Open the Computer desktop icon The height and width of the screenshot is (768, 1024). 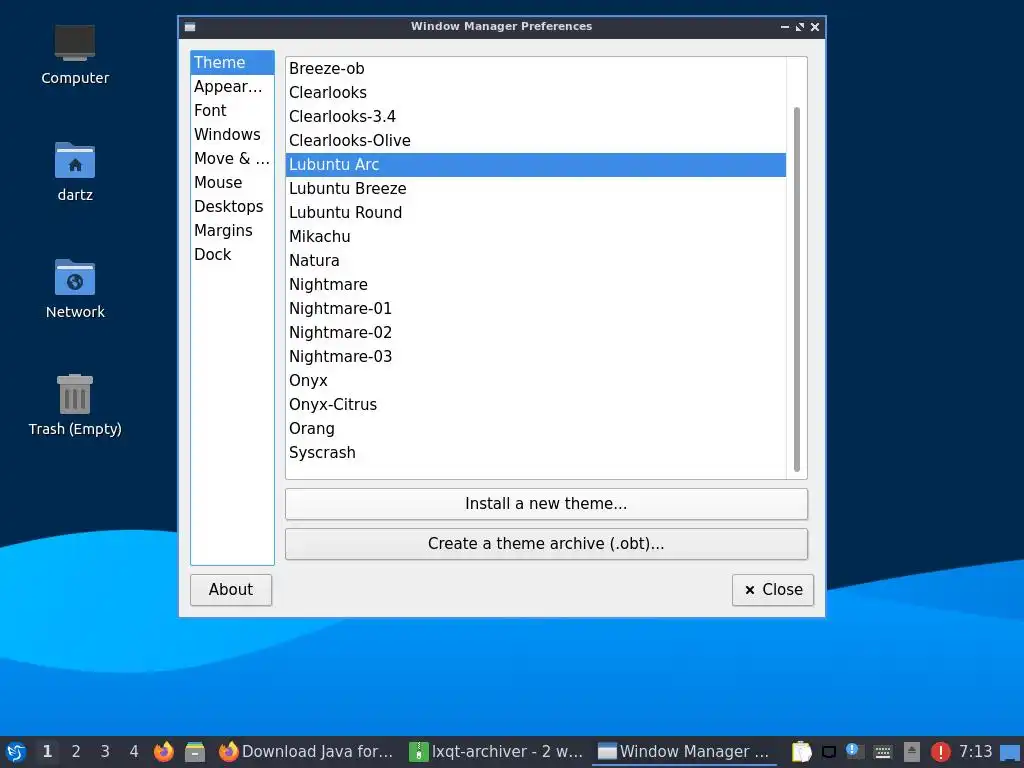click(75, 55)
